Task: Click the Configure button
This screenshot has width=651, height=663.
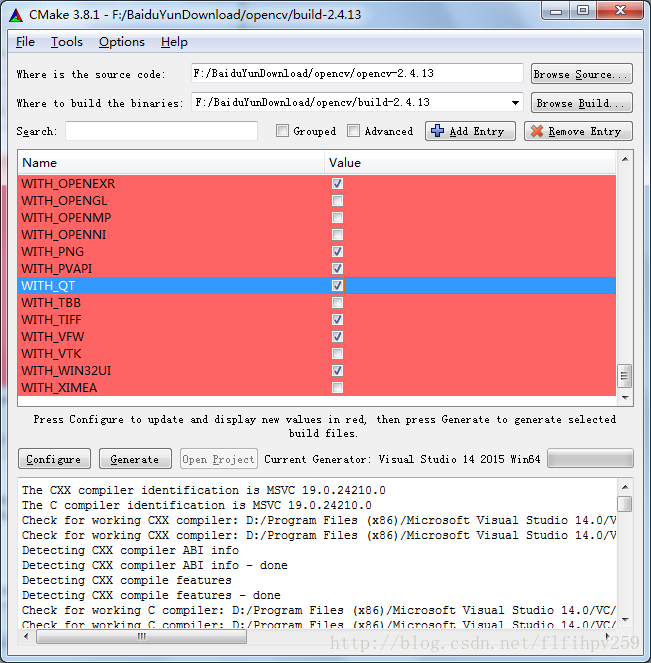Action: click(x=54, y=459)
